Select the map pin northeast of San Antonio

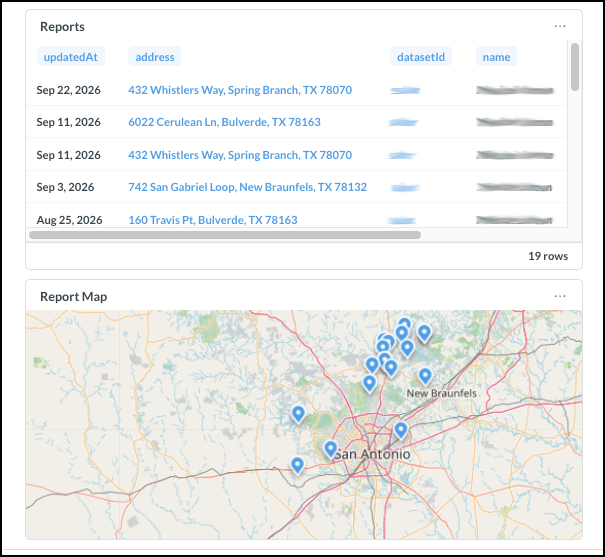tap(401, 429)
